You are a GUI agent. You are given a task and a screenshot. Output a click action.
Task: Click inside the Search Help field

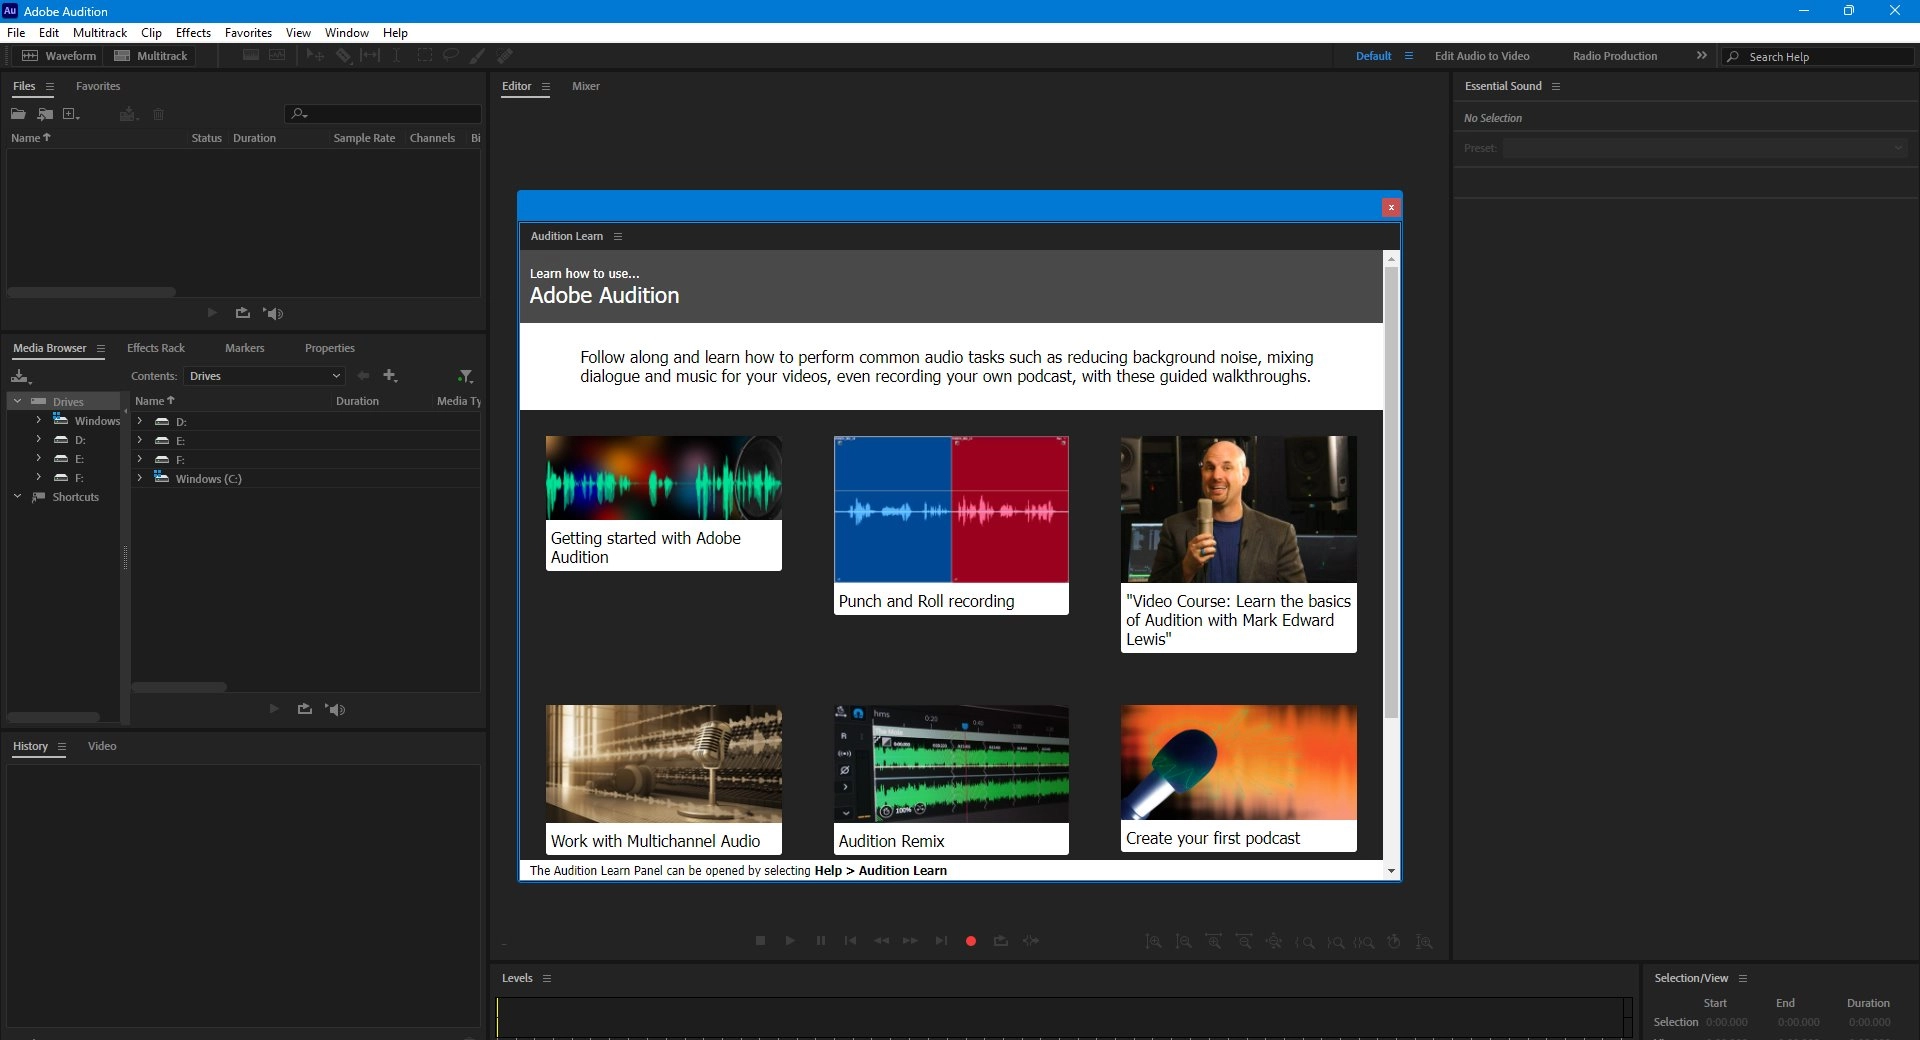1820,56
